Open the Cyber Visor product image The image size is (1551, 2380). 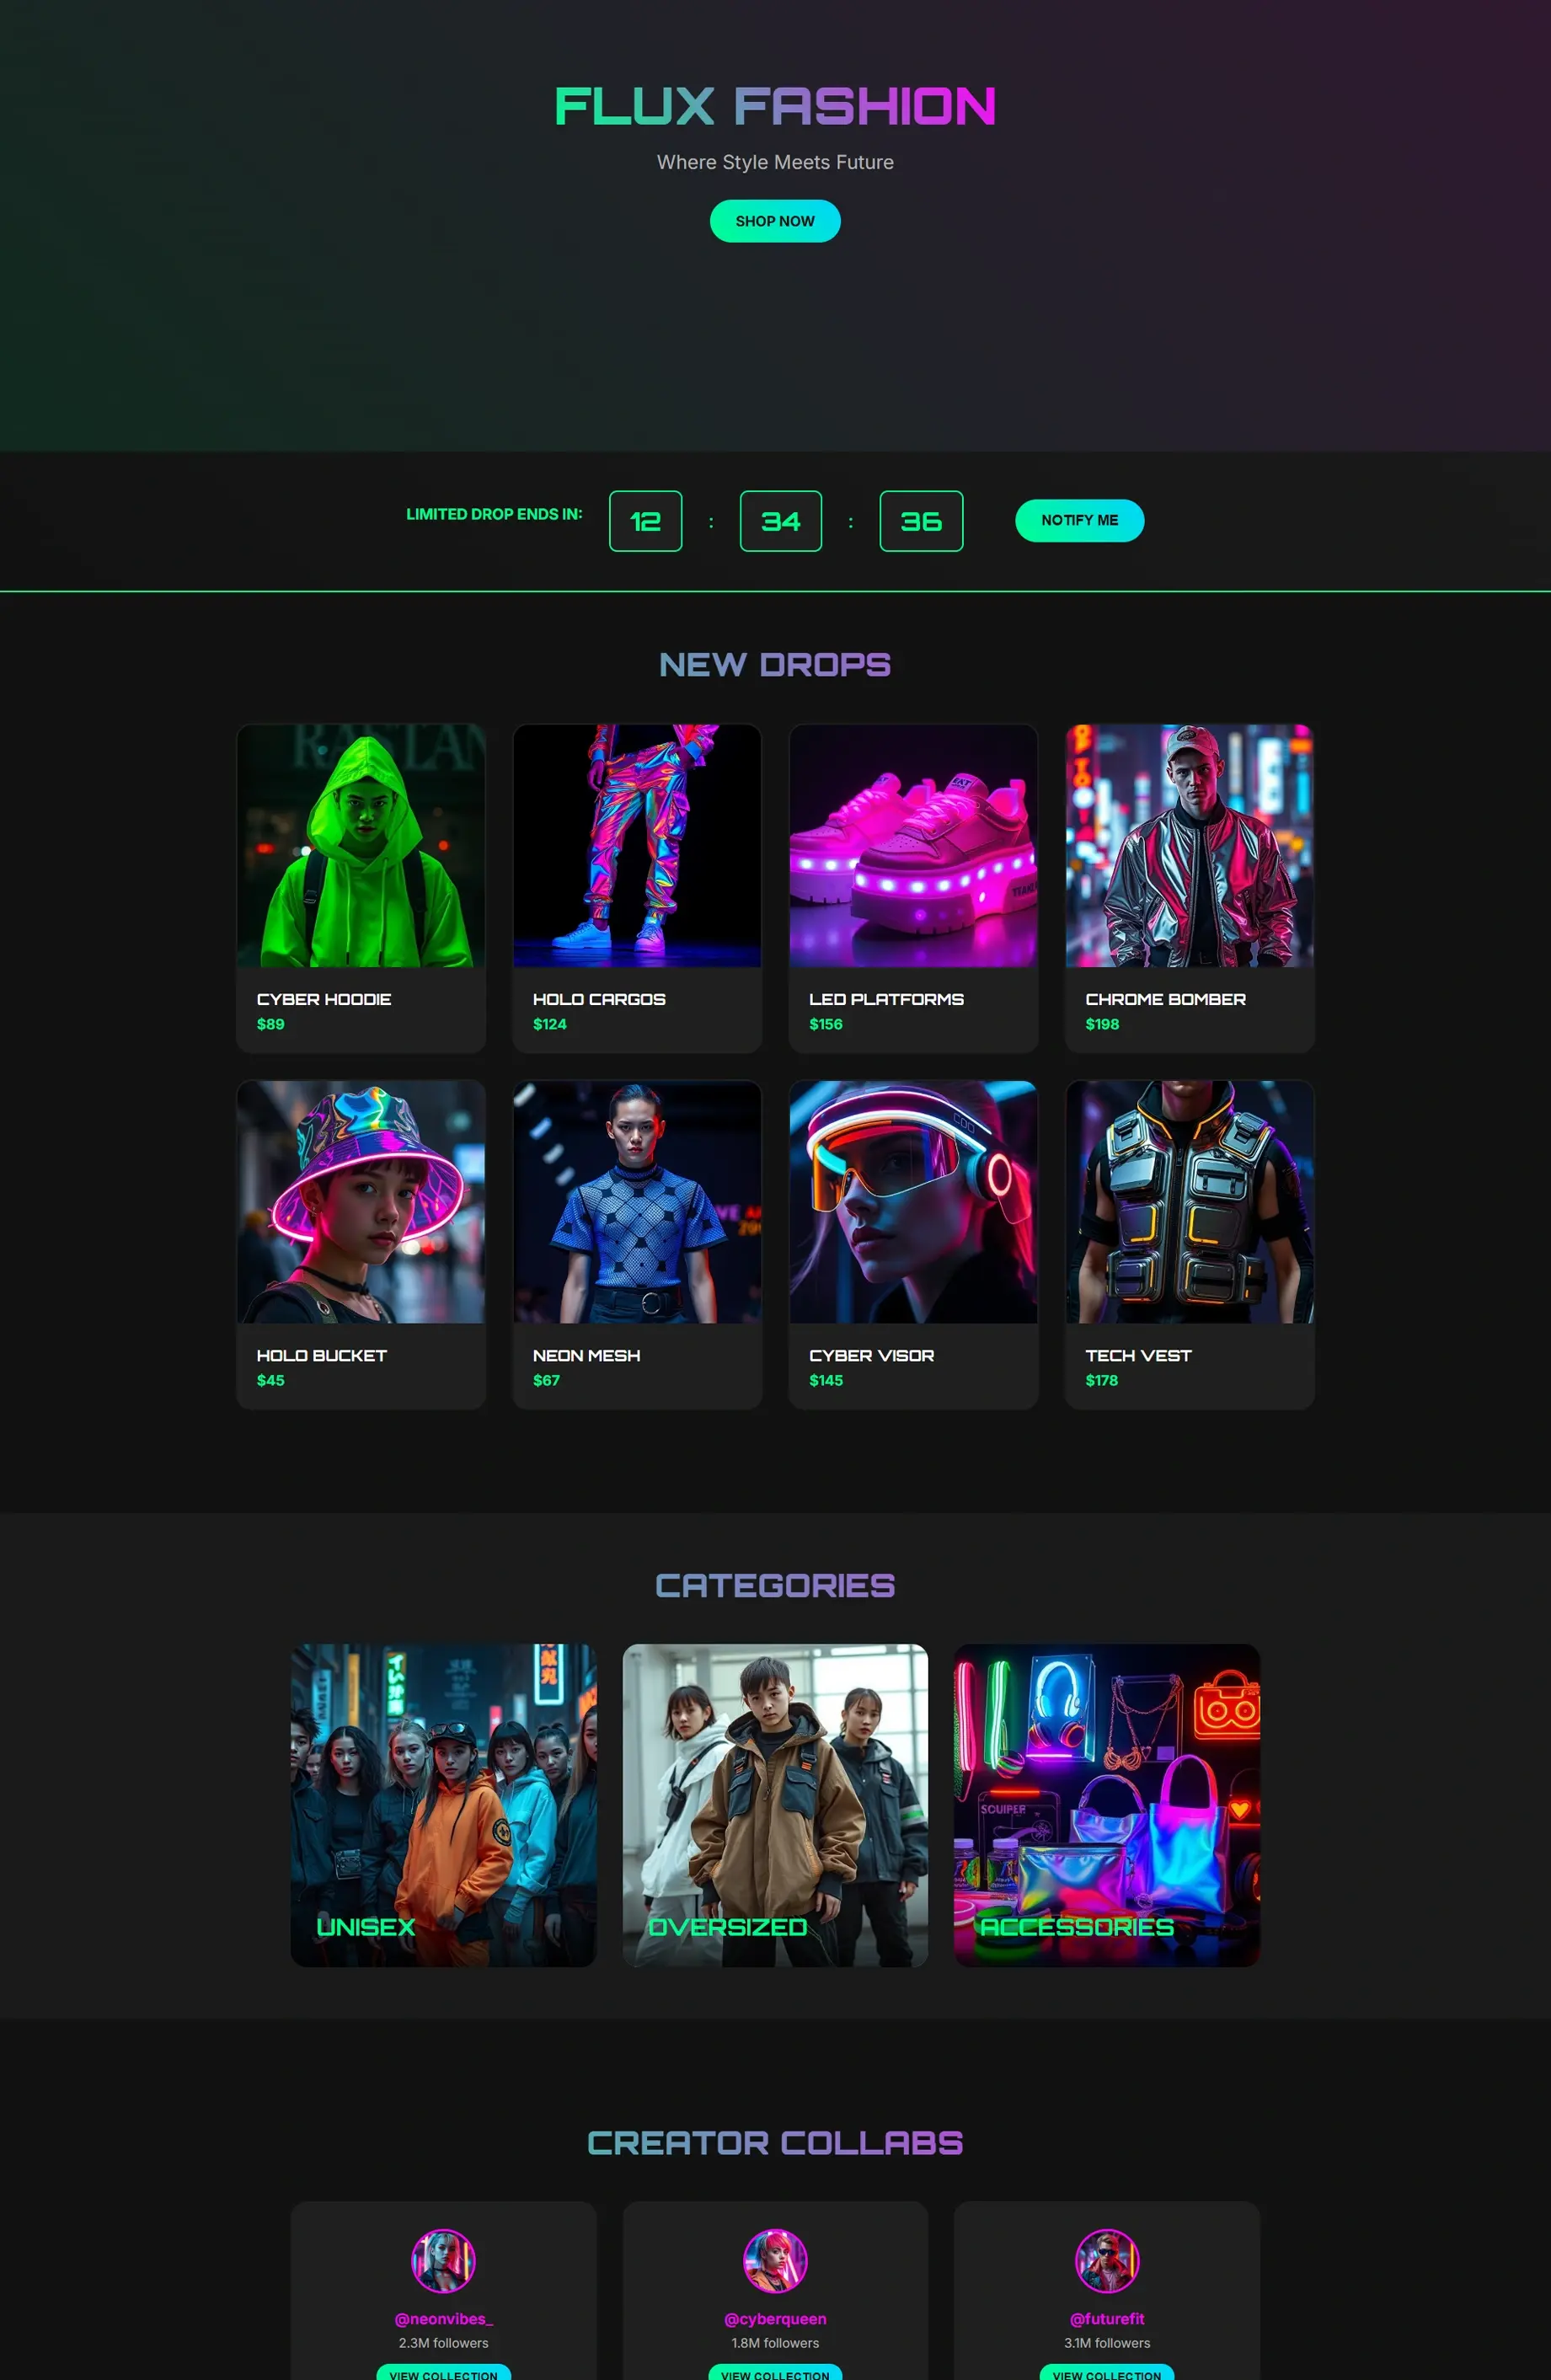913,1201
